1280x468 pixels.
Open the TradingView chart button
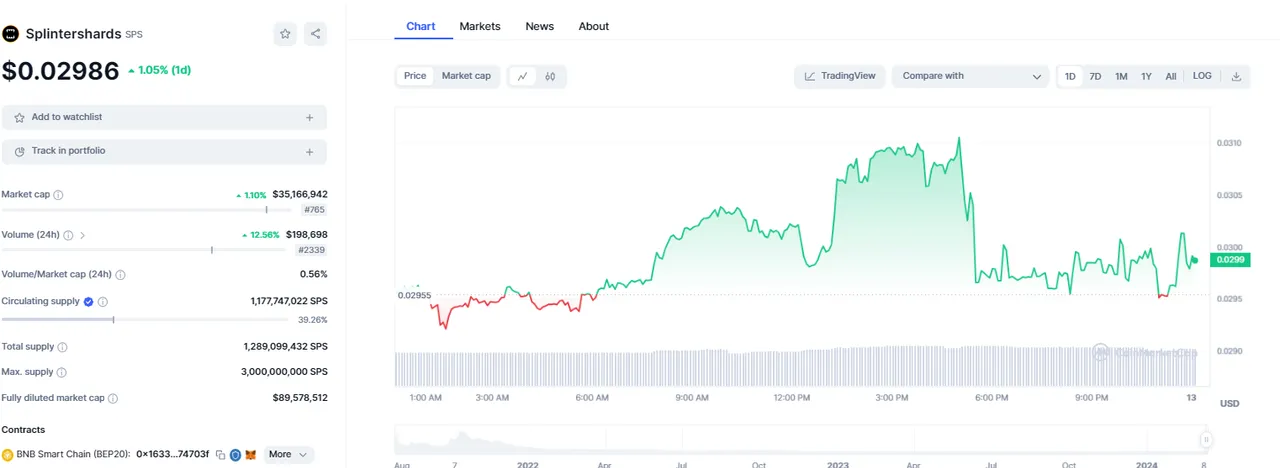(840, 76)
